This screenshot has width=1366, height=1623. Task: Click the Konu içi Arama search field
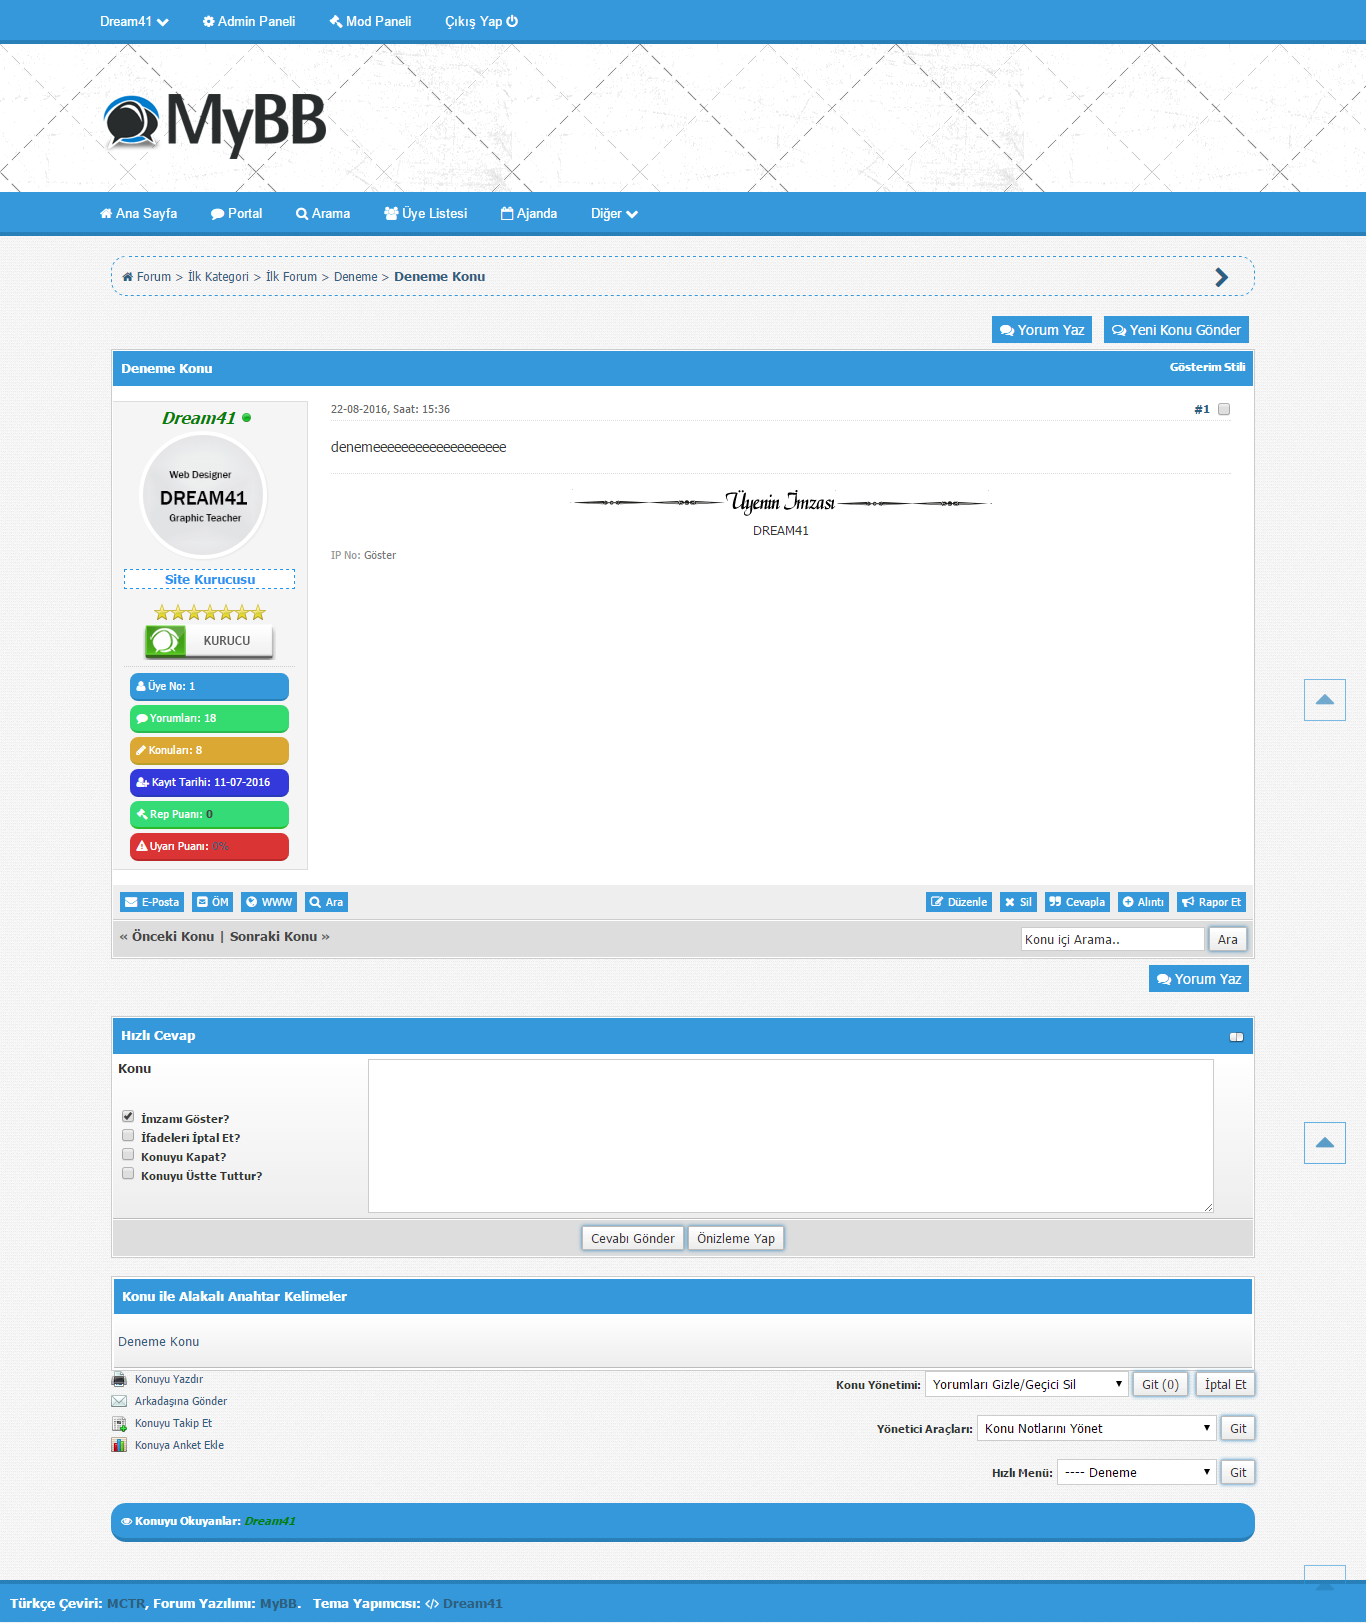point(1113,939)
